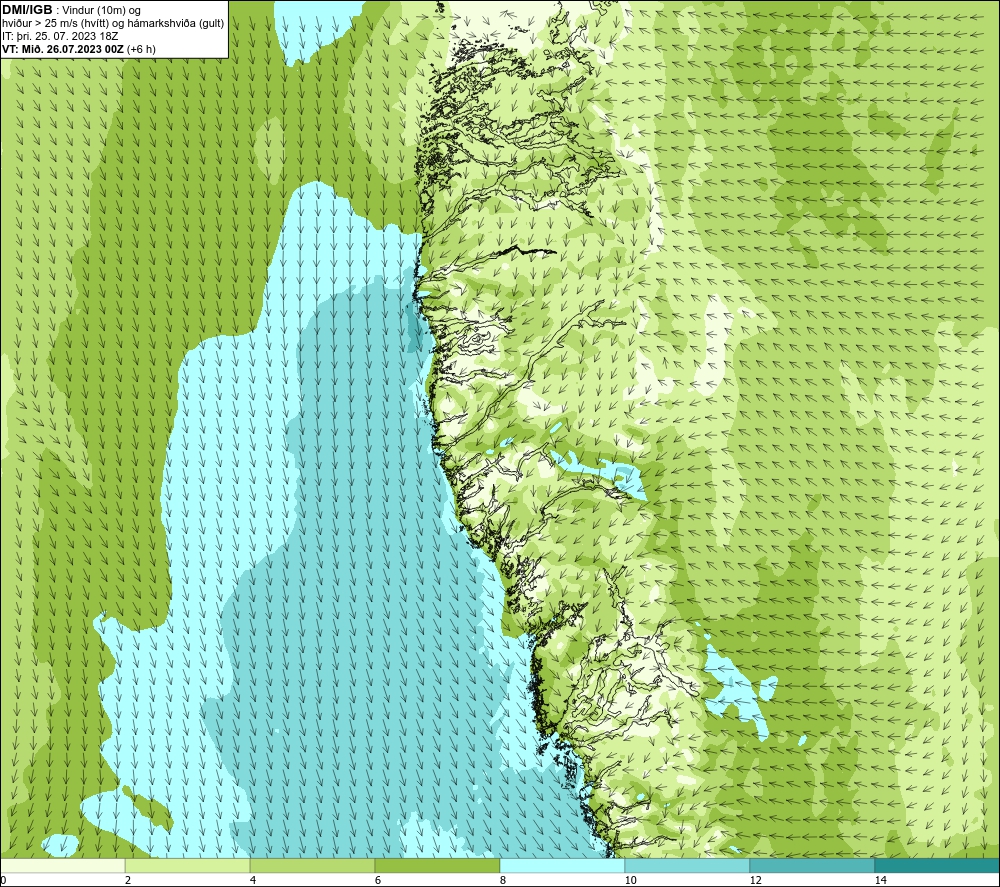Screen dimensions: 1000x887
Task: Click the "IT: þri. 25. 07. 2023 18Z" line
Action: 60,36
